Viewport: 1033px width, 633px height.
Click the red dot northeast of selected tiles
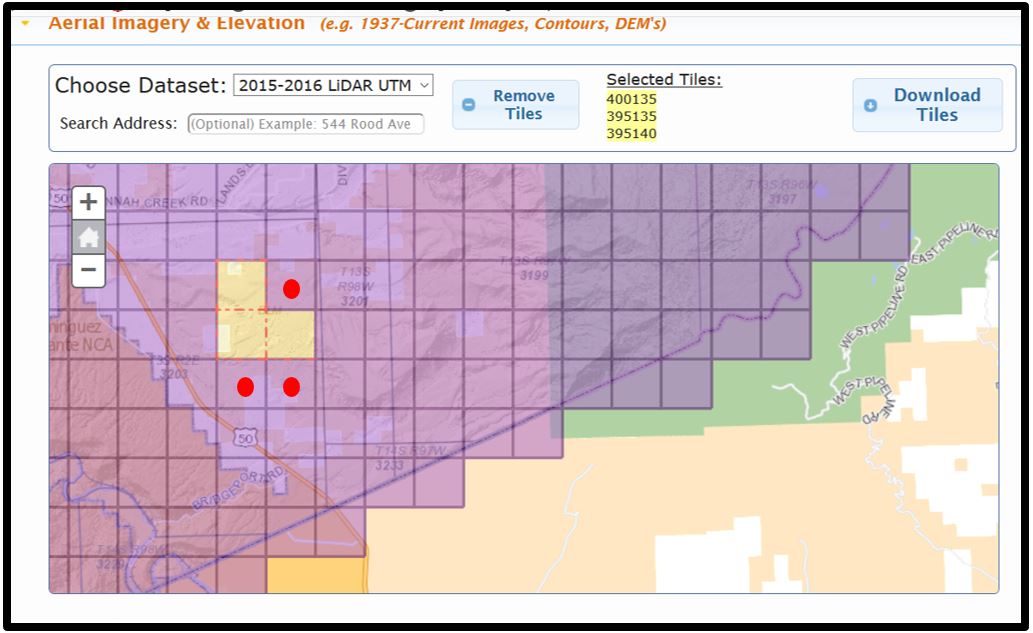pos(291,289)
